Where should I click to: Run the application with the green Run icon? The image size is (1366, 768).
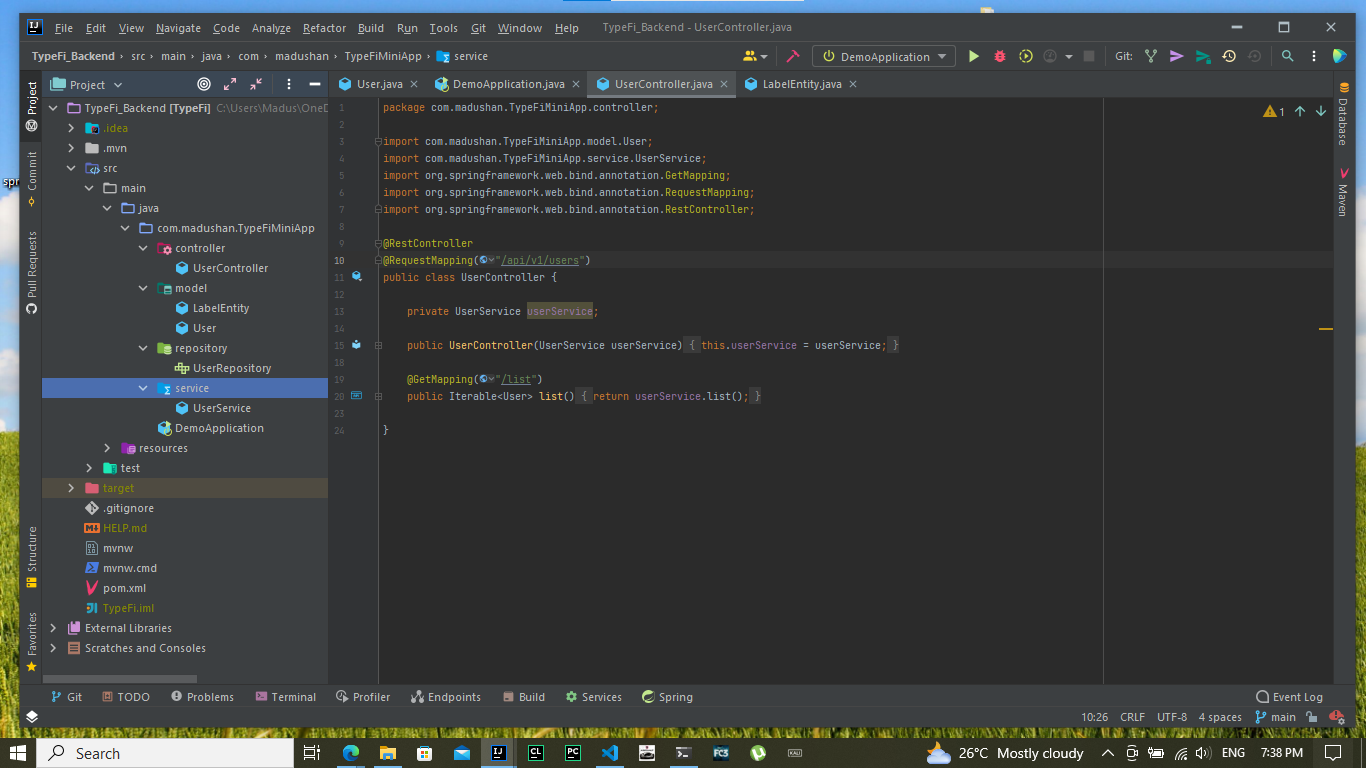[x=974, y=56]
